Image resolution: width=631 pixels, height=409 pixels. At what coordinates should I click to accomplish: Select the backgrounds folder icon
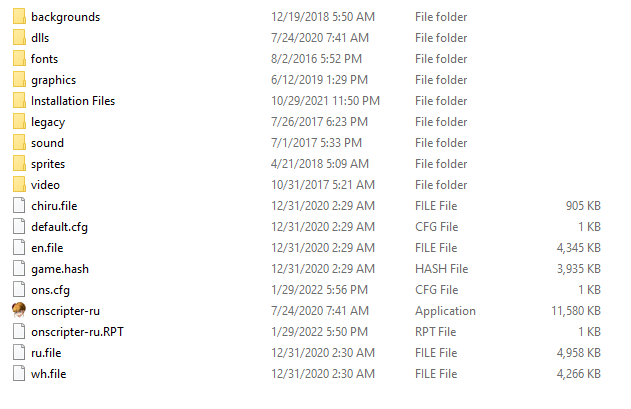(x=19, y=17)
